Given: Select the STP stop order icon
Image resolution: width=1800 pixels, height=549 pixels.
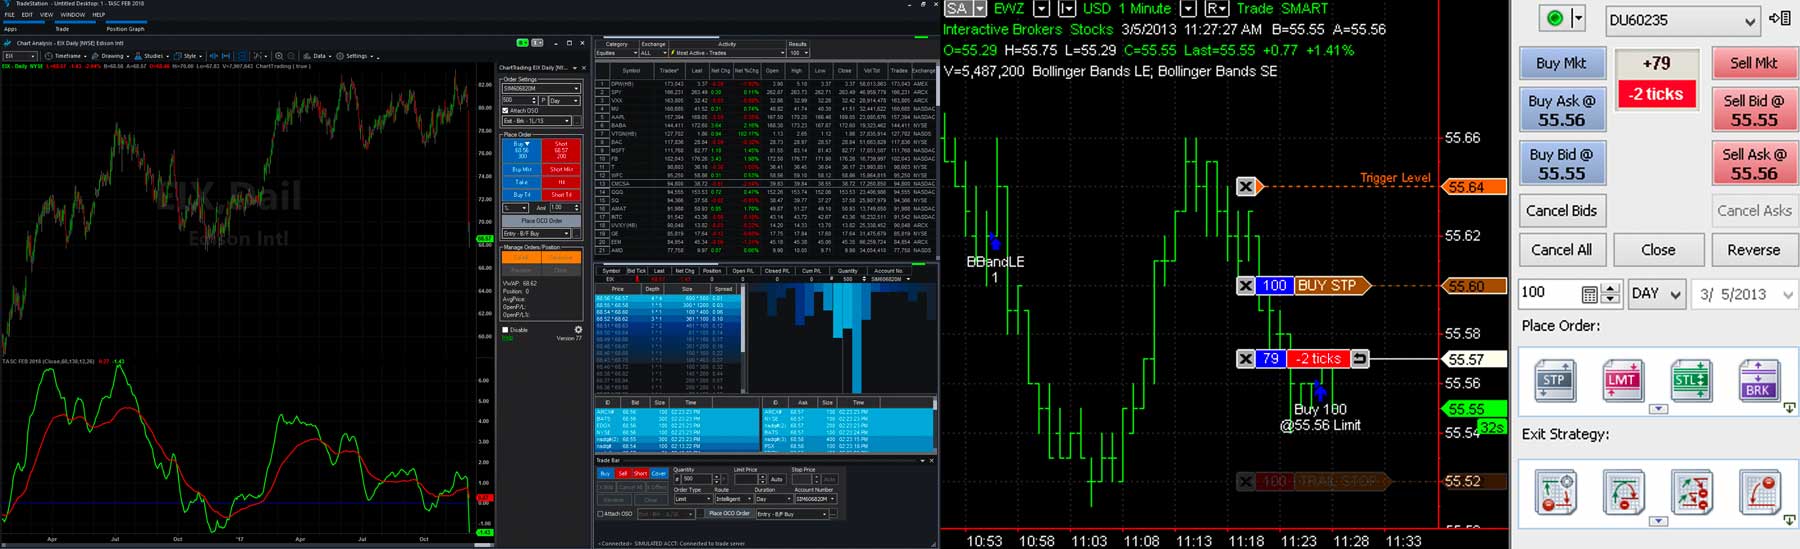Looking at the screenshot, I should [1554, 380].
